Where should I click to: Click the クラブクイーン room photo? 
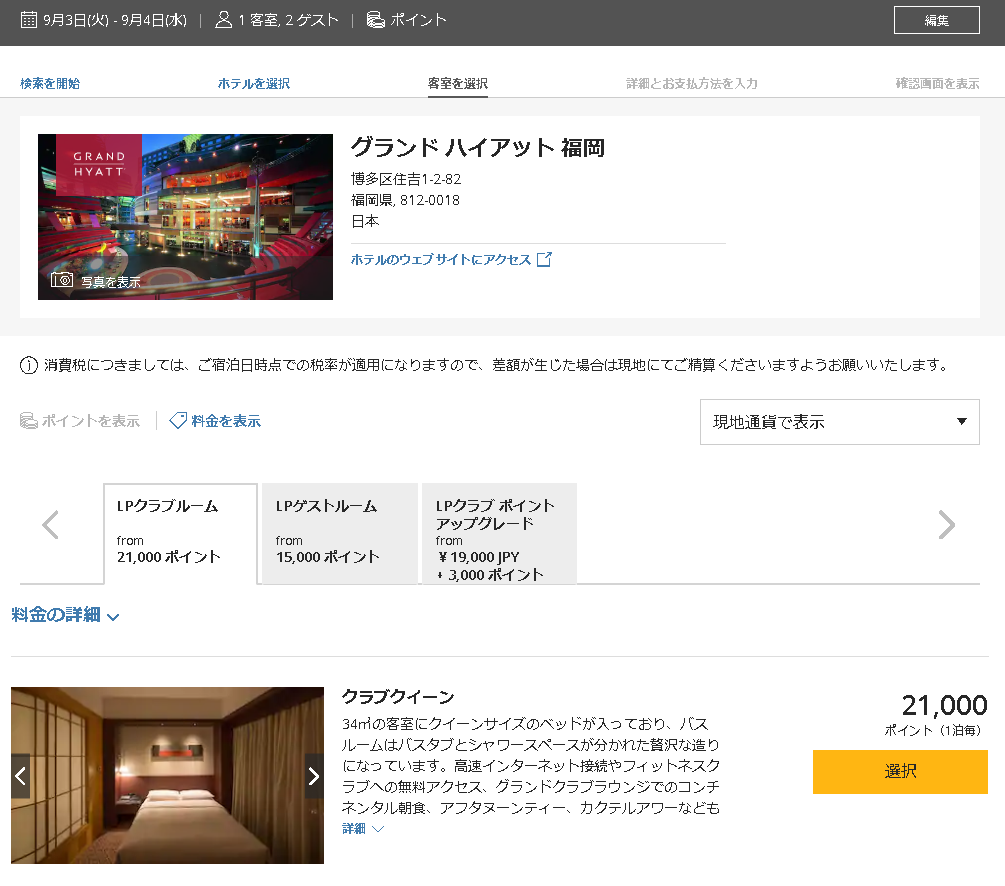coord(167,775)
